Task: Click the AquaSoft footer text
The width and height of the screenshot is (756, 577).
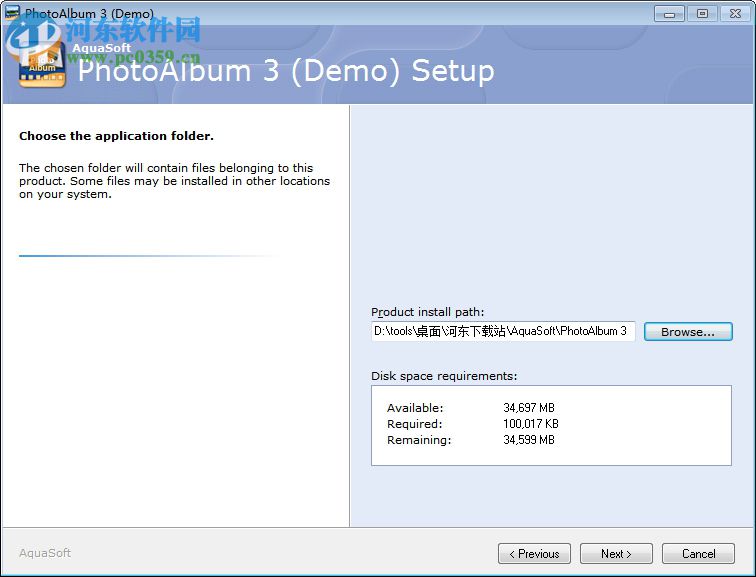Action: point(45,553)
